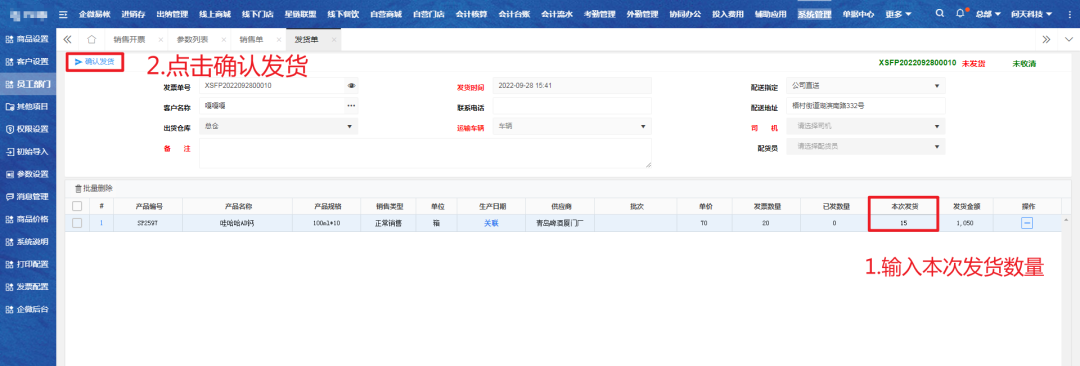Open 员工部门 in the sidebar

click(28, 84)
